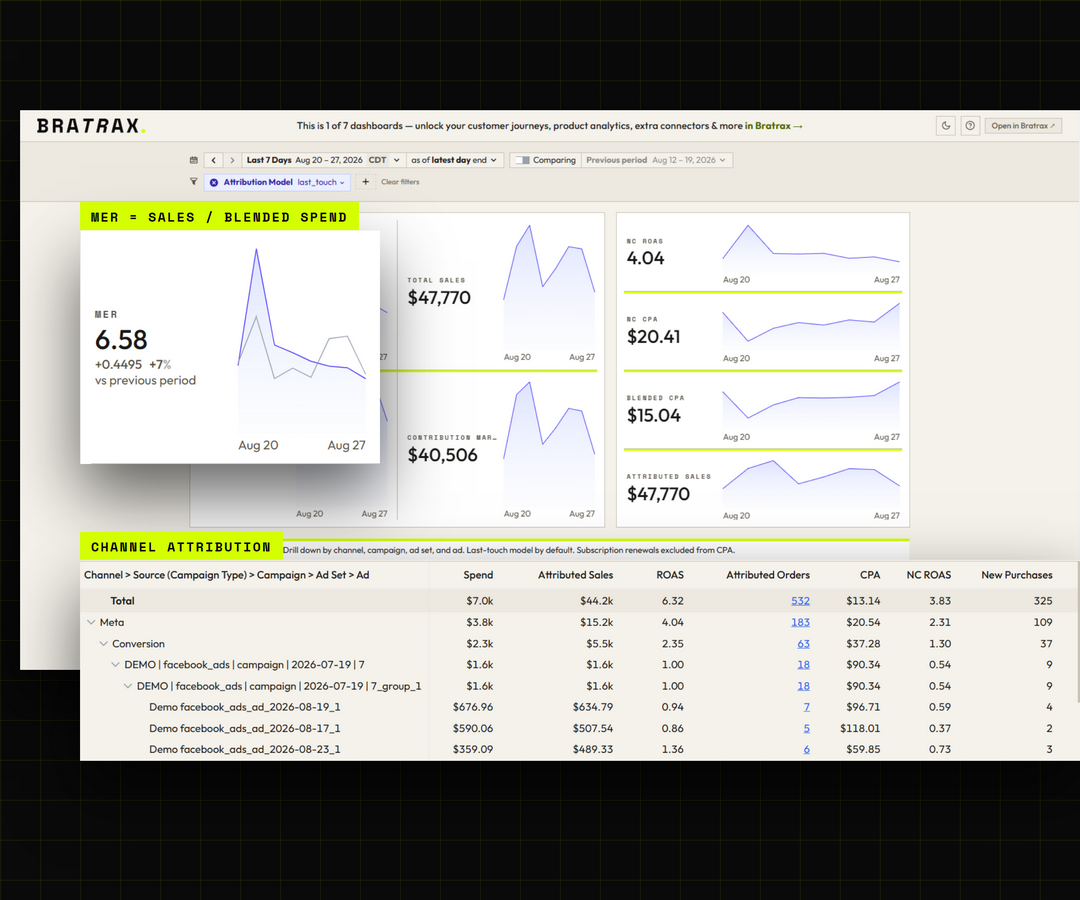Image resolution: width=1080 pixels, height=900 pixels.
Task: Open the 5 orders link for ad 2026-08-17_1
Action: [x=807, y=728]
